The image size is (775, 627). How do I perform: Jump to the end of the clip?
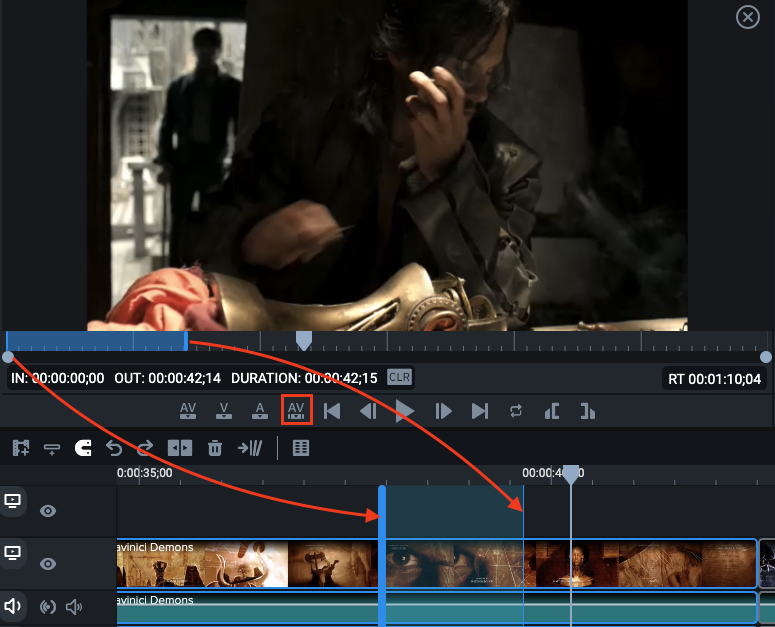pos(480,411)
